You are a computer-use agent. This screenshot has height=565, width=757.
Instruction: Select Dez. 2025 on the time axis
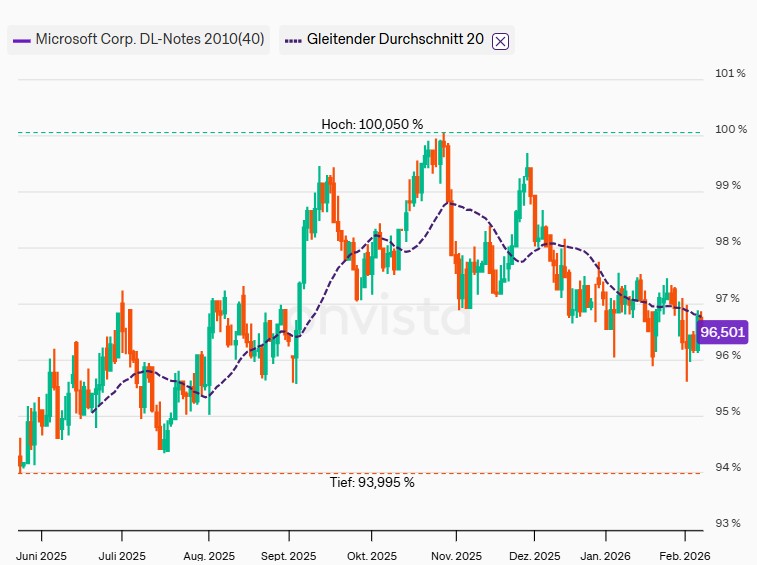pos(533,555)
